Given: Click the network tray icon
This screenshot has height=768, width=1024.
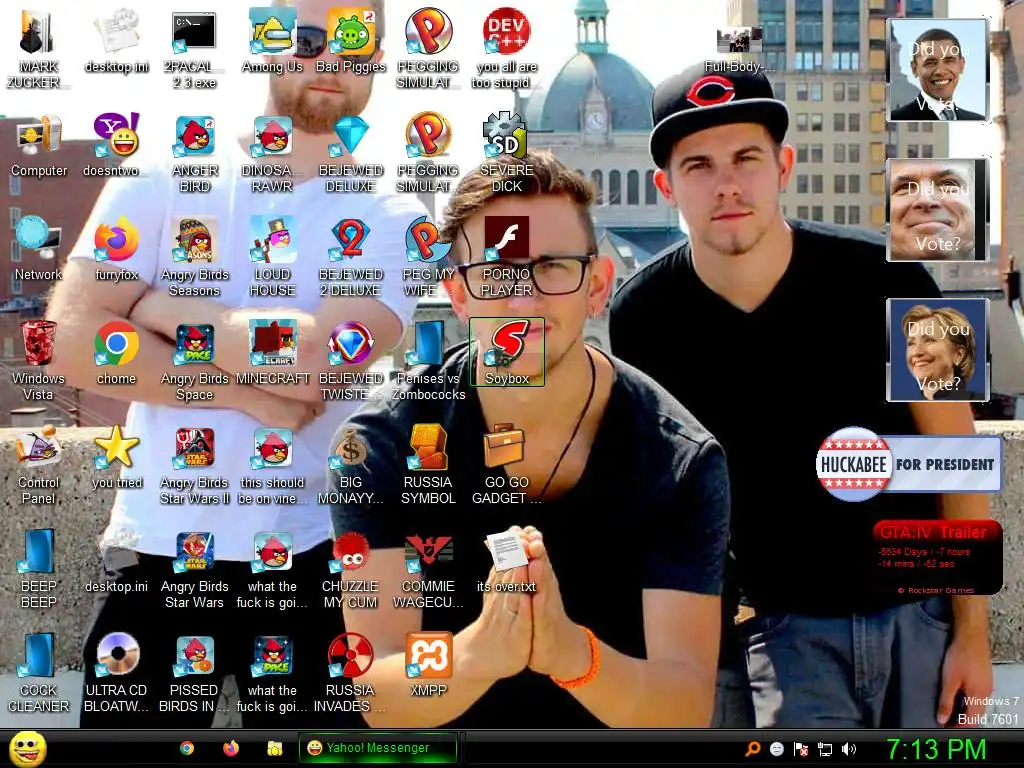Looking at the screenshot, I should (x=825, y=749).
